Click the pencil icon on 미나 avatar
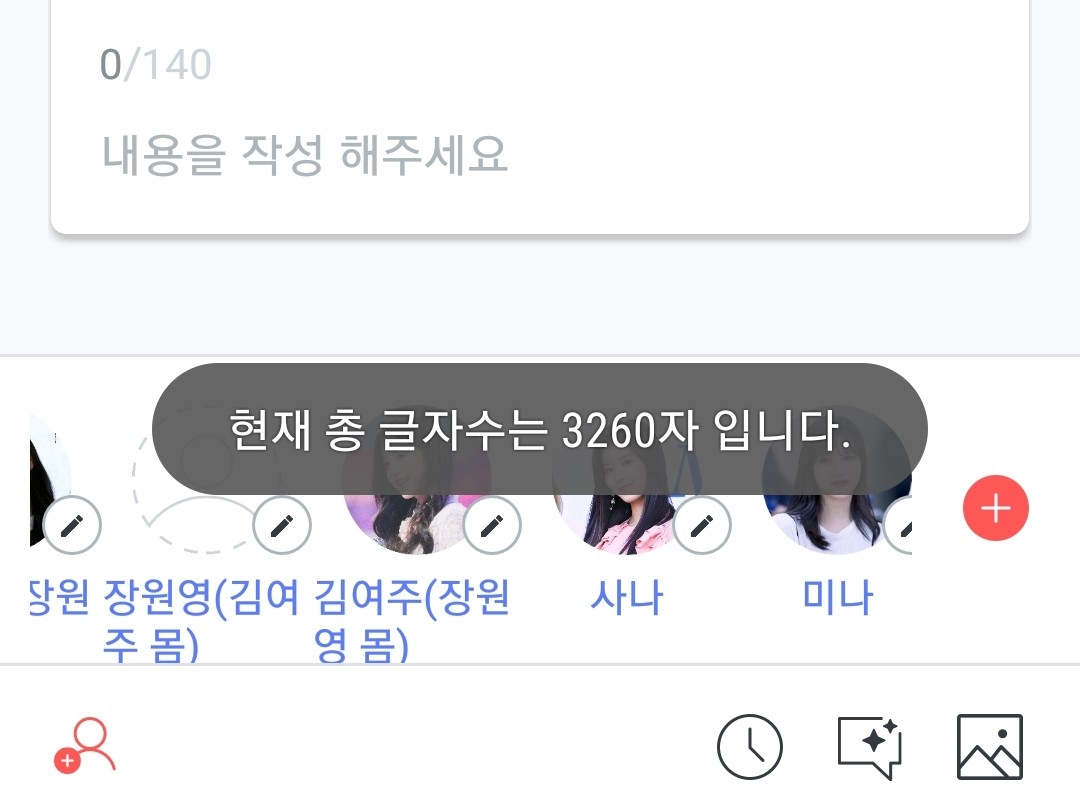The image size is (1080, 810). [899, 526]
